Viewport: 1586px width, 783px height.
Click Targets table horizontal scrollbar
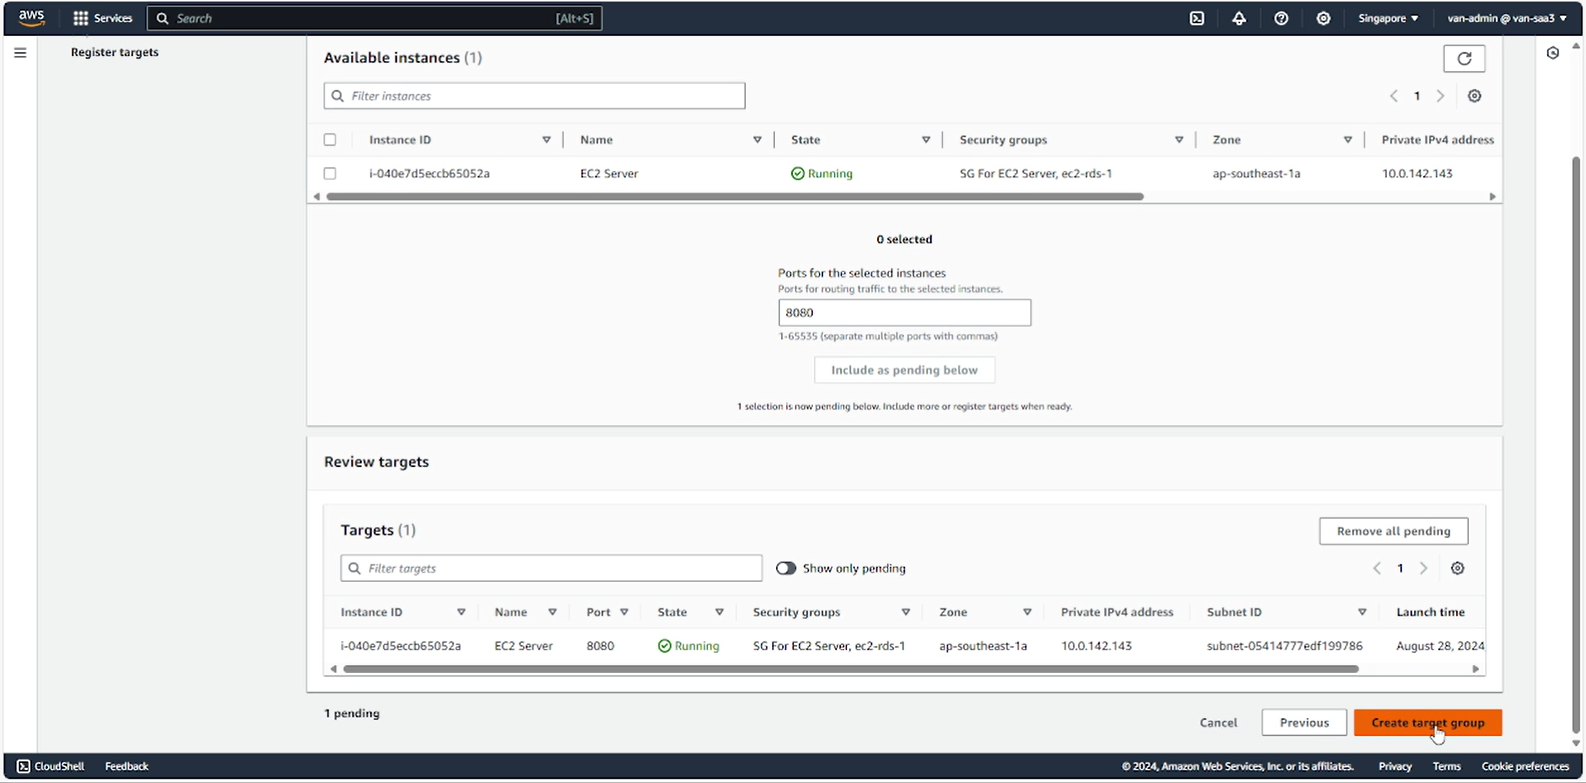tap(850, 669)
